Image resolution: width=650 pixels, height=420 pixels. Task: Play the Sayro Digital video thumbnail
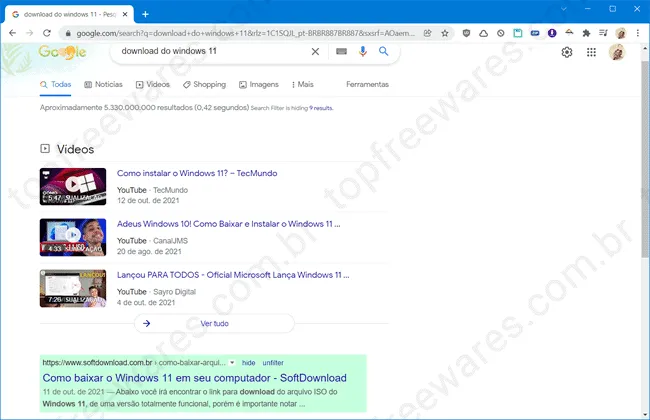point(73,289)
